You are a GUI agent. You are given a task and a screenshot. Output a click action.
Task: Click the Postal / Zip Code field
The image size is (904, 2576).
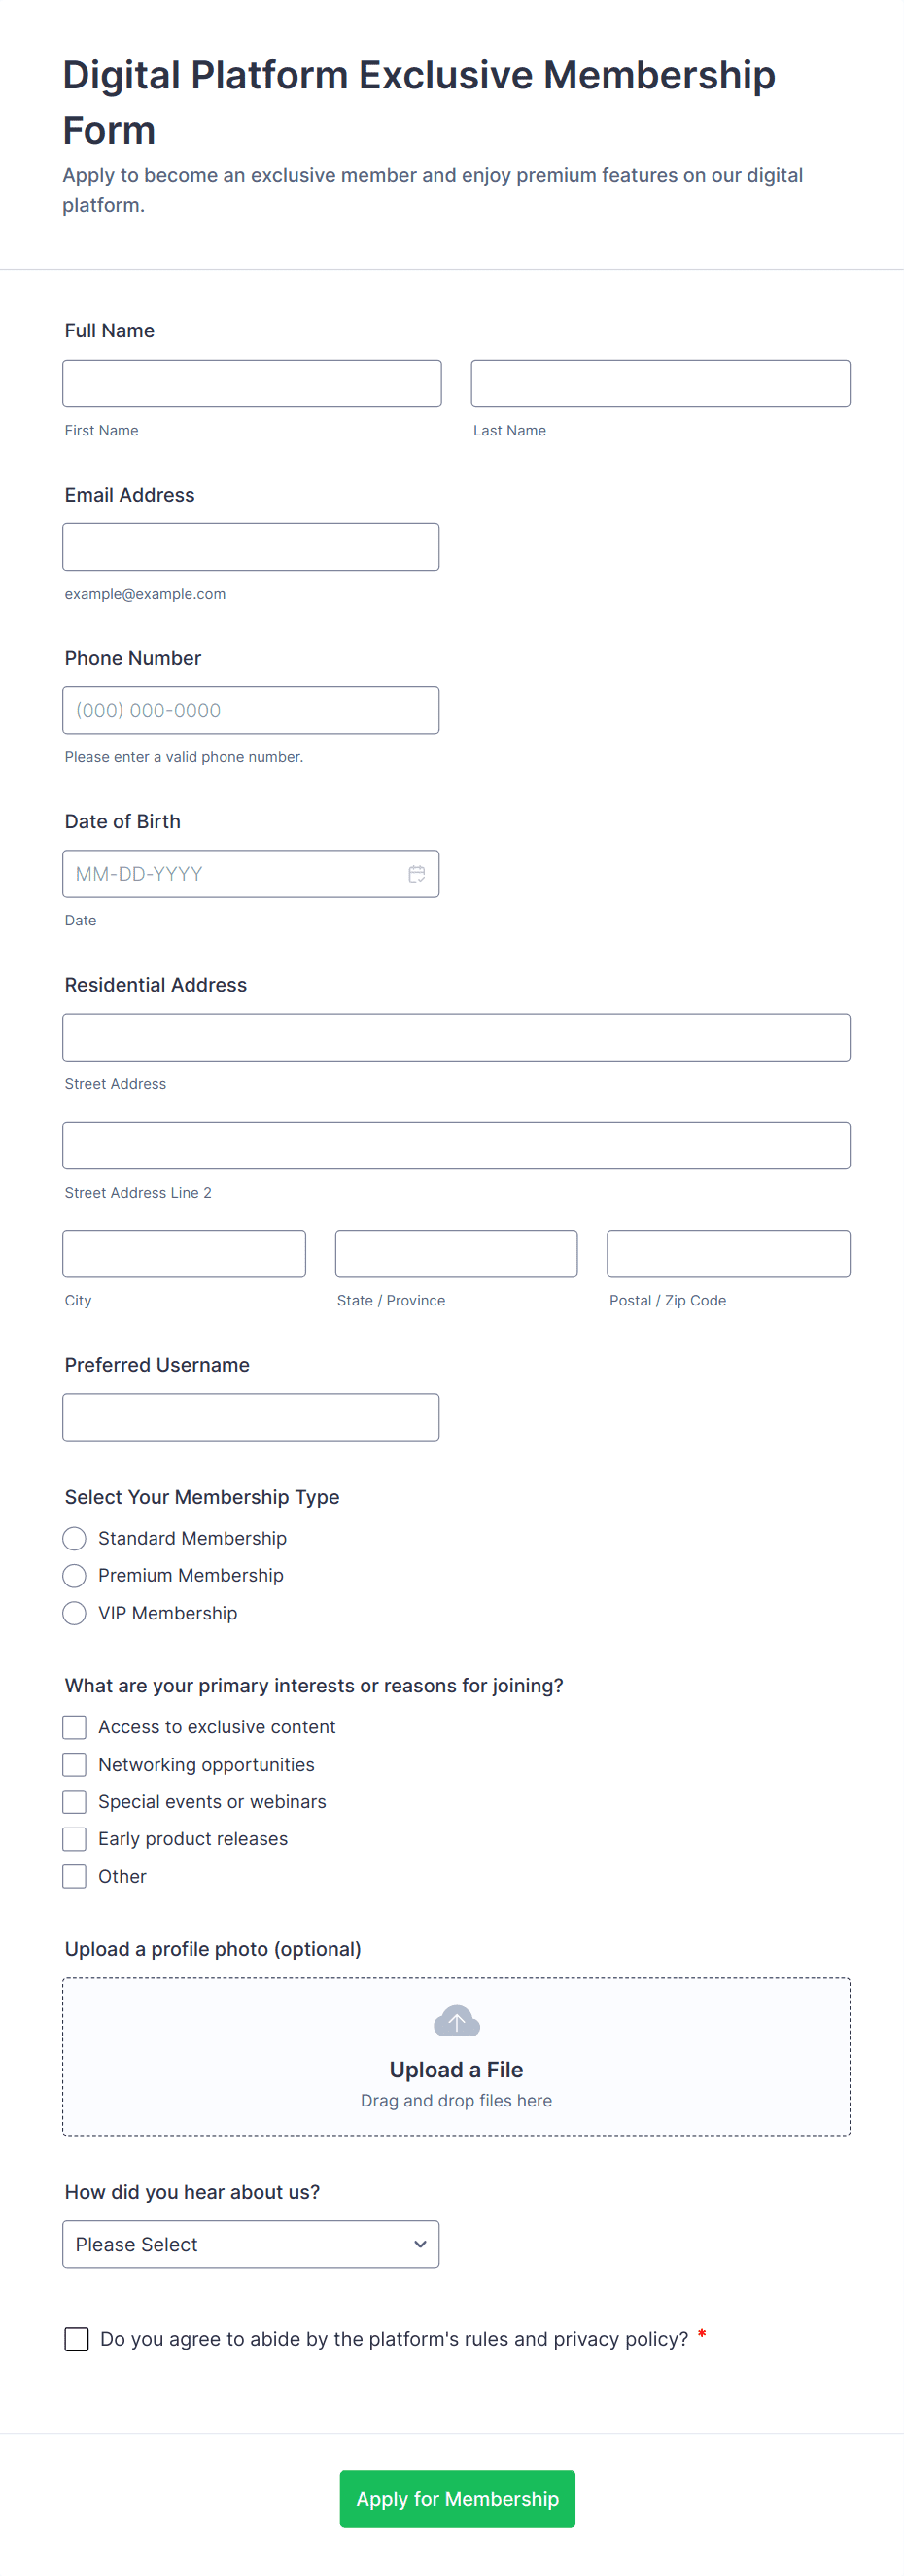pos(728,1254)
